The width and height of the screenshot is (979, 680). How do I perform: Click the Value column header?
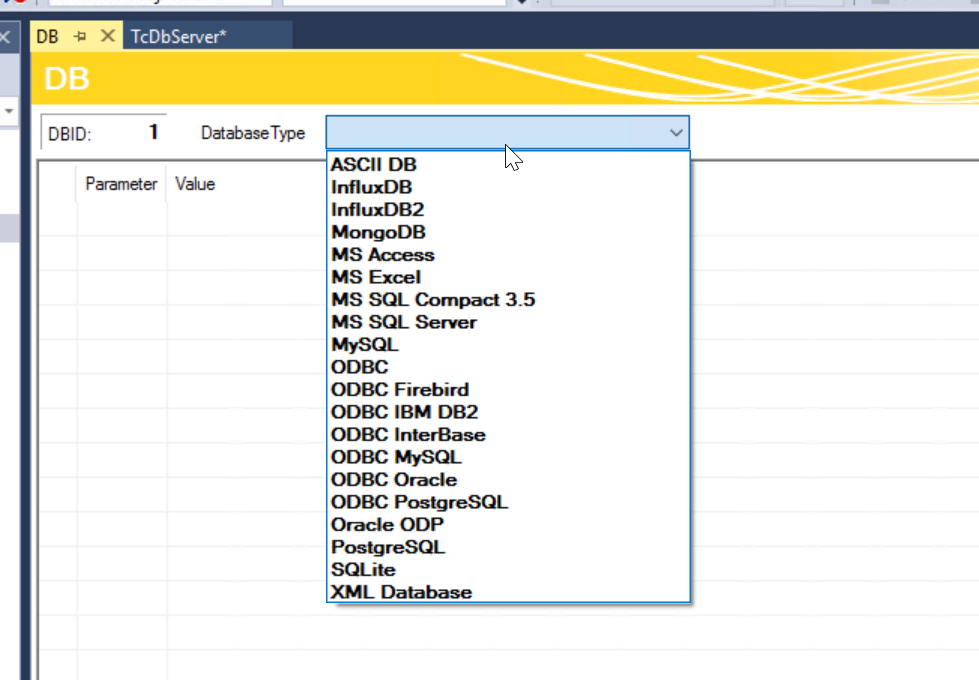[x=195, y=184]
